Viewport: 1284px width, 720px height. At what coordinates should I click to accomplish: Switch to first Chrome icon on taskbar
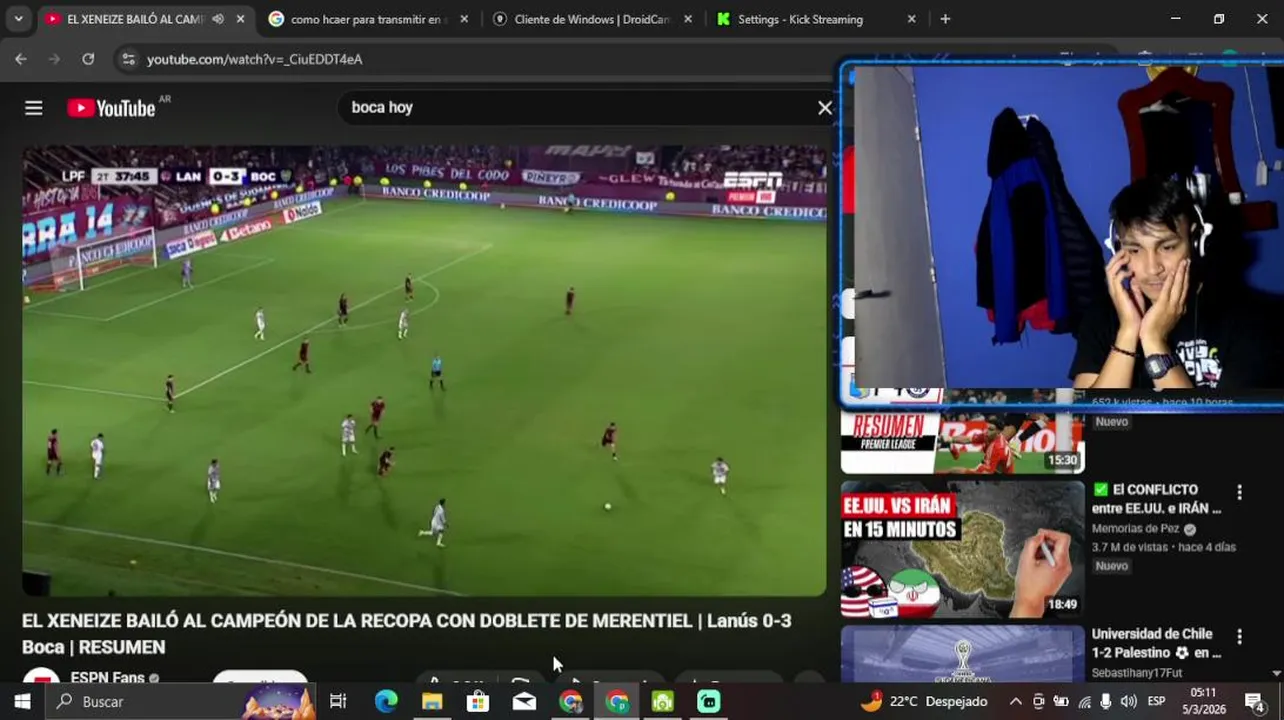pyautogui.click(x=571, y=702)
